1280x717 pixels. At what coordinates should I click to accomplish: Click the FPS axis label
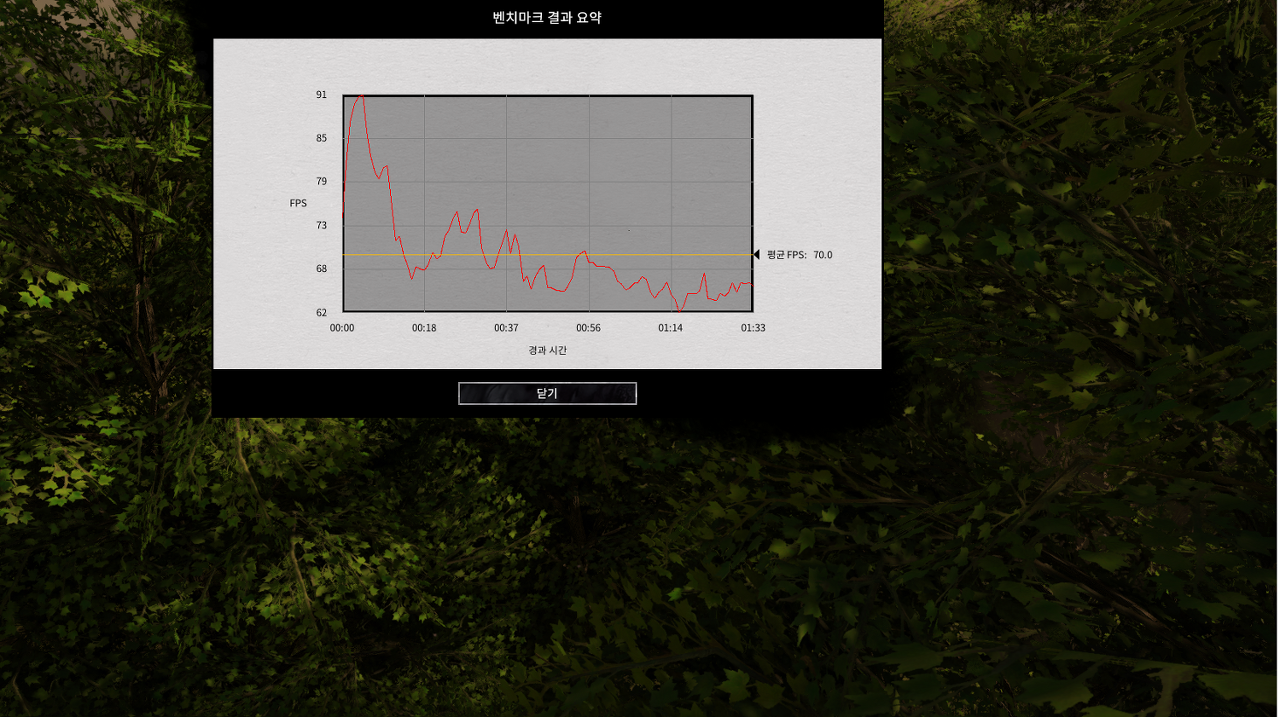click(x=298, y=203)
